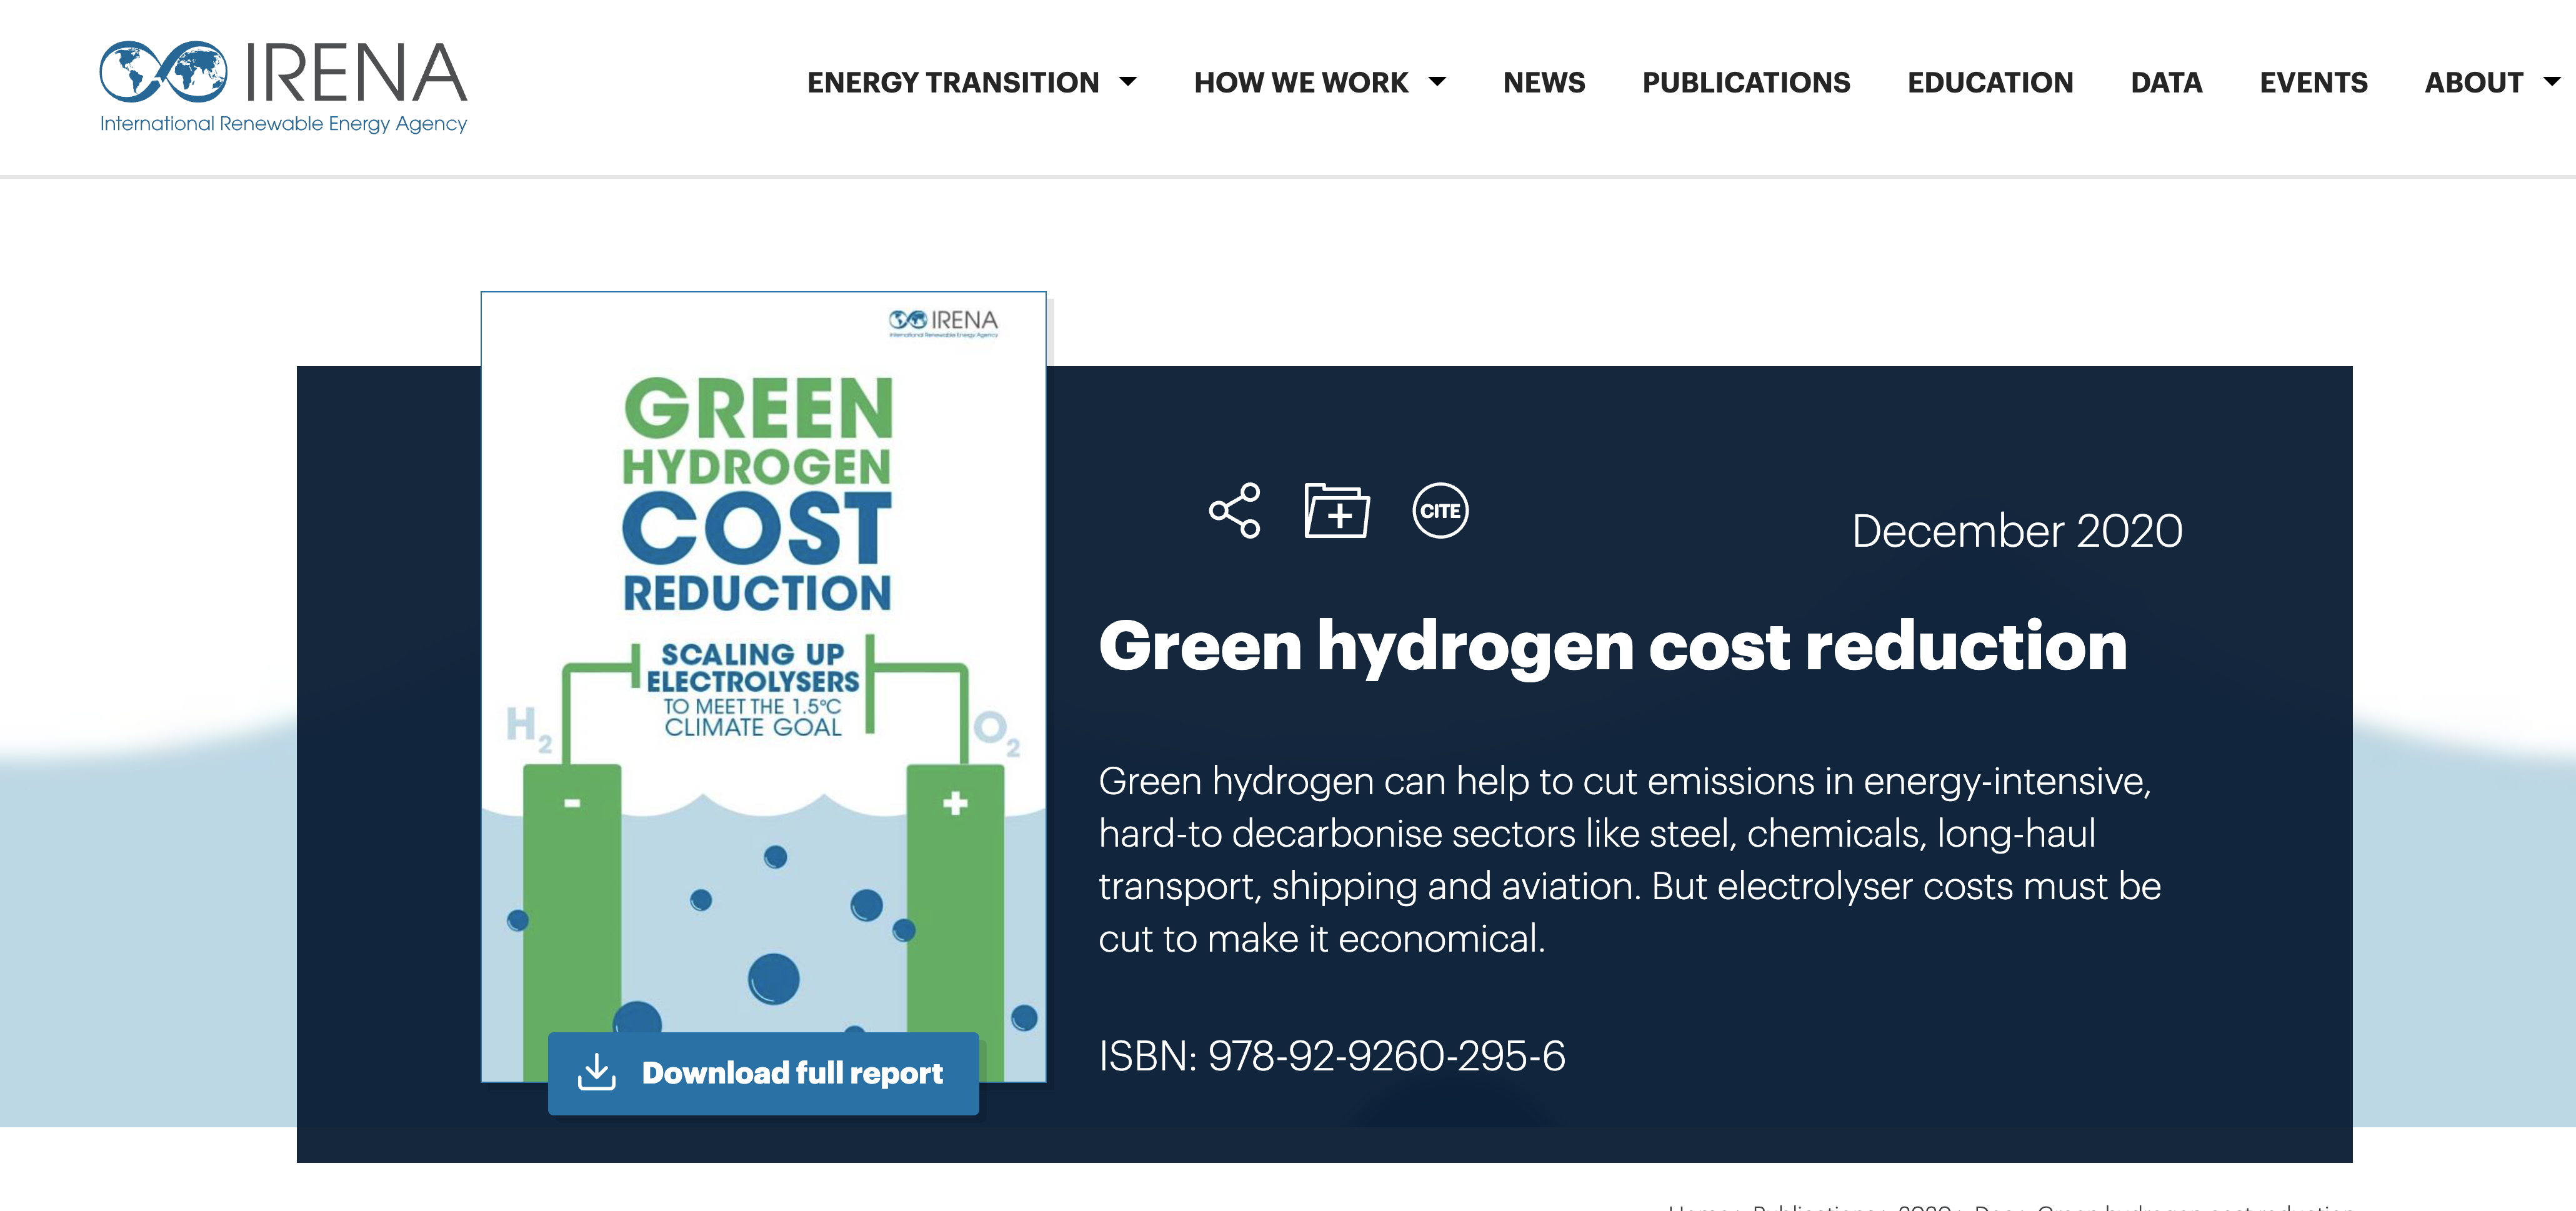Go to the News page
This screenshot has height=1211, width=2576.
(1544, 82)
